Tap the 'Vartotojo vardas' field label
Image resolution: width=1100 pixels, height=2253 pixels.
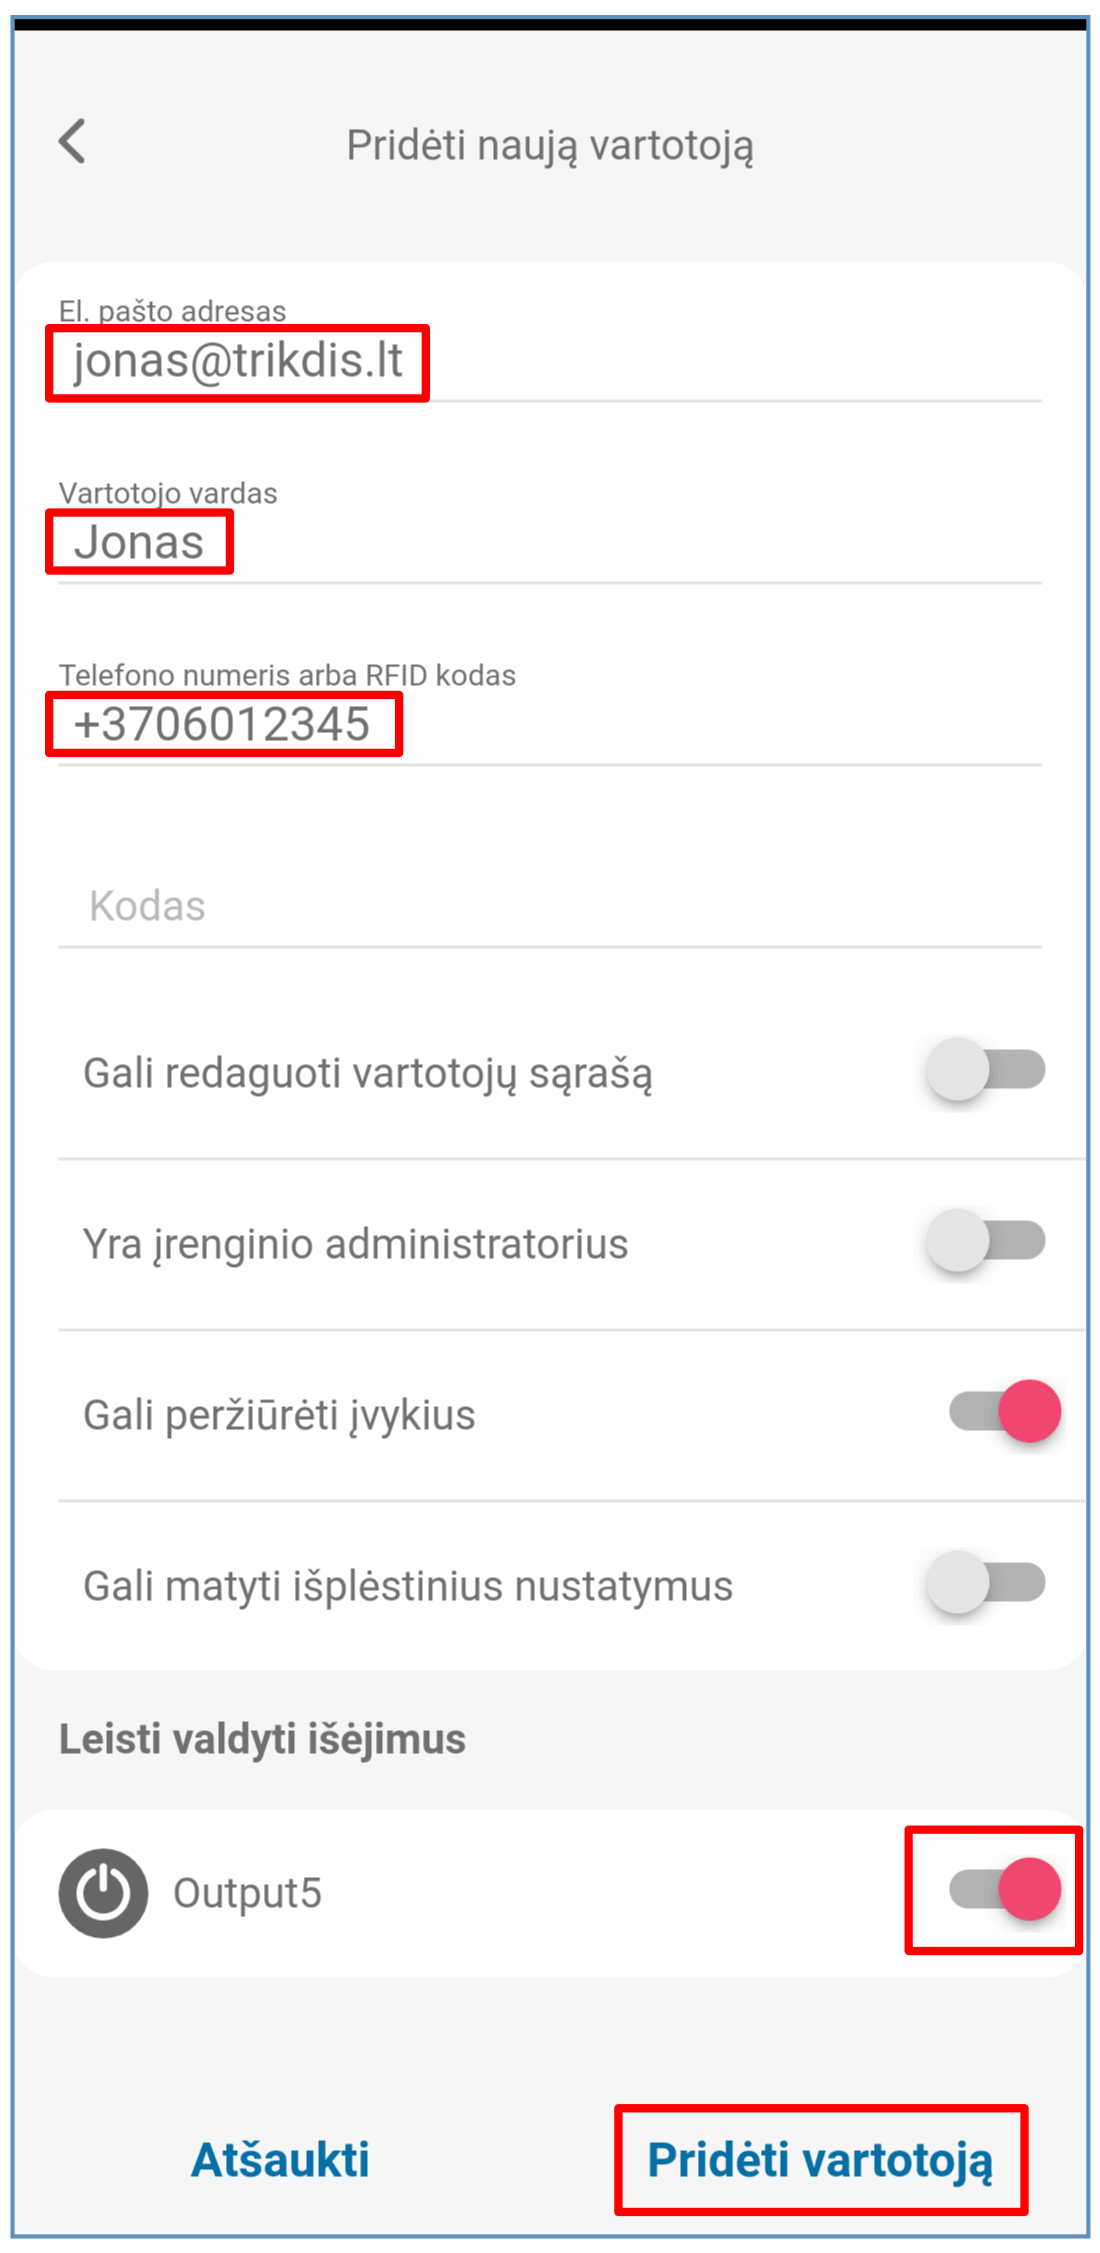[x=168, y=493]
